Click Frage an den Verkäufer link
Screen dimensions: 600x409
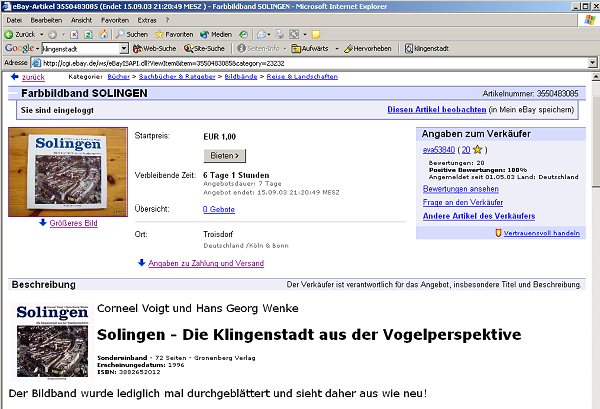(x=463, y=202)
